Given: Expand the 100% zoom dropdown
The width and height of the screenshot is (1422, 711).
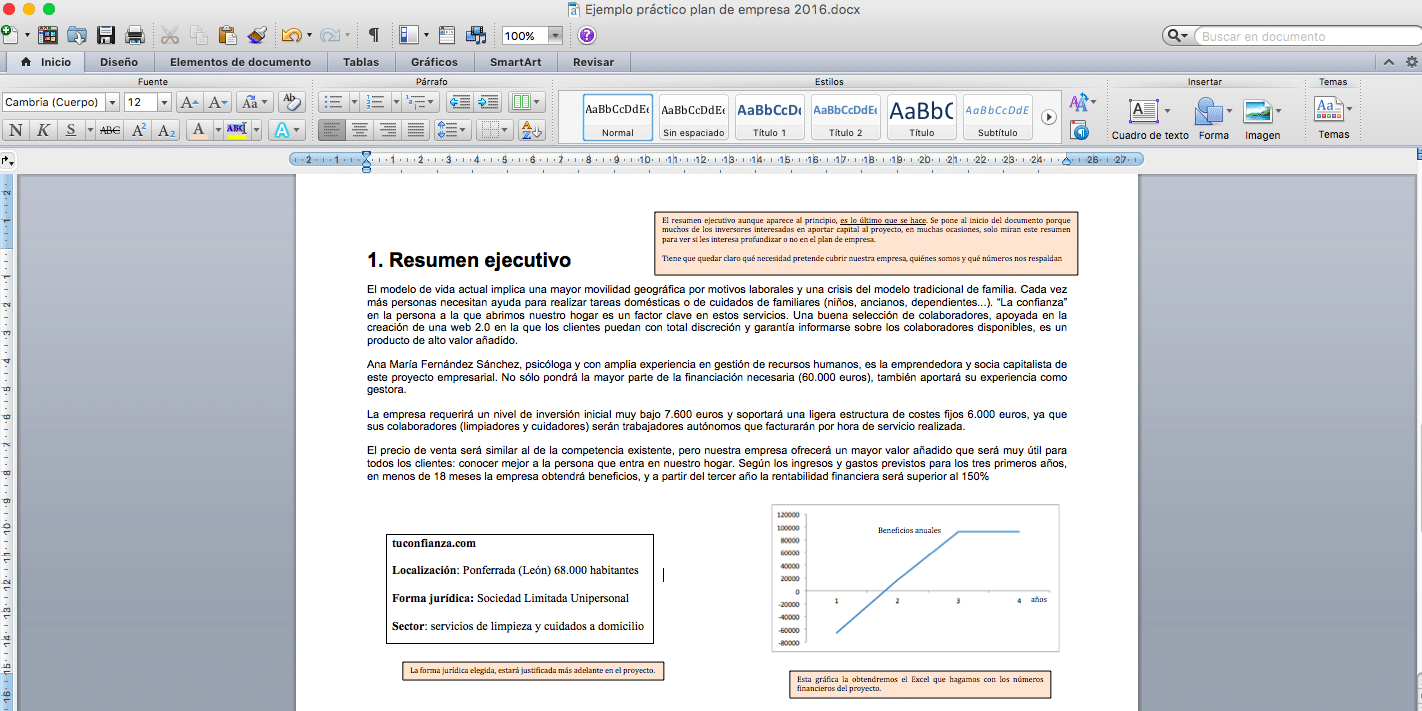Looking at the screenshot, I should [555, 36].
